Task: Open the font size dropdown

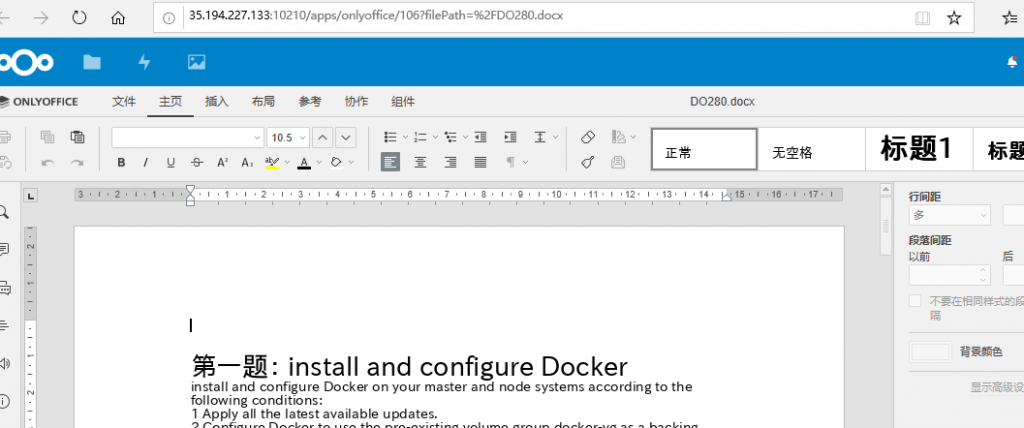Action: click(301, 137)
